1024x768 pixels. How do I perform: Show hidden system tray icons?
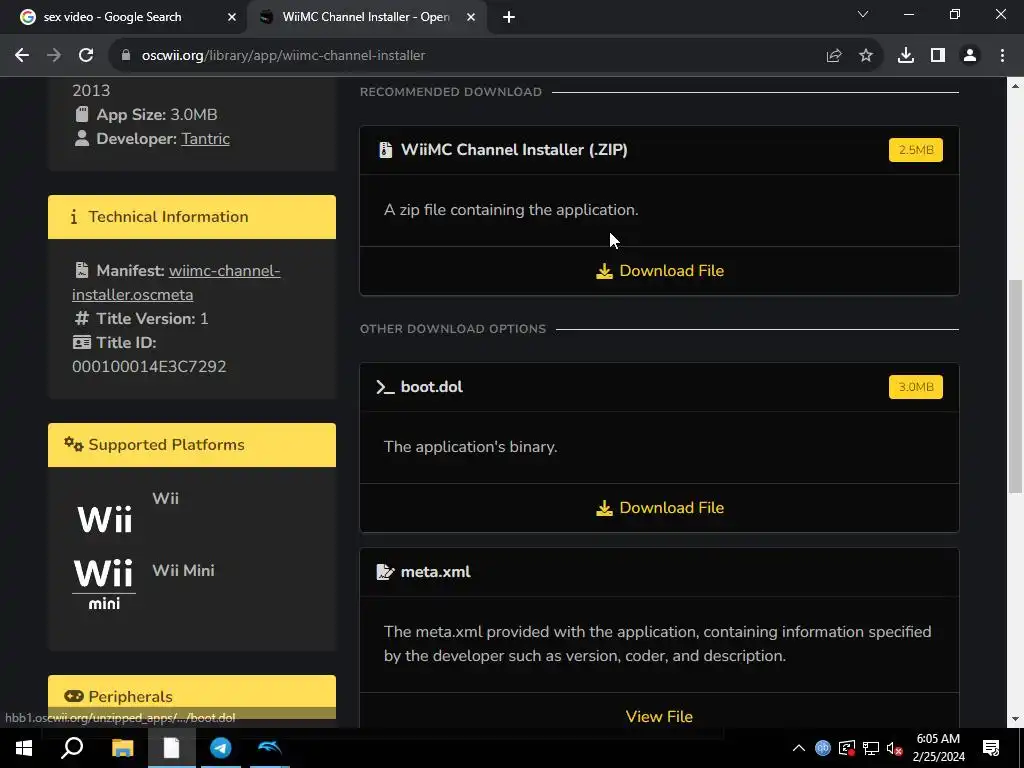[798, 748]
